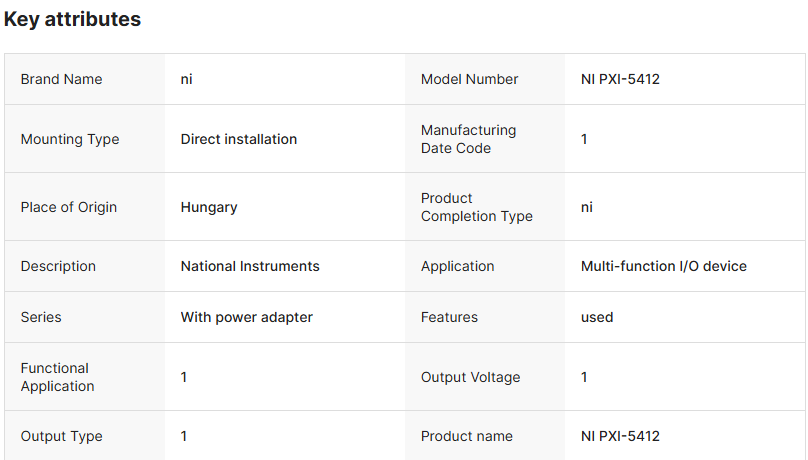The width and height of the screenshot is (808, 460).
Task: Click the Product Completion Type label
Action: pyautogui.click(x=476, y=207)
